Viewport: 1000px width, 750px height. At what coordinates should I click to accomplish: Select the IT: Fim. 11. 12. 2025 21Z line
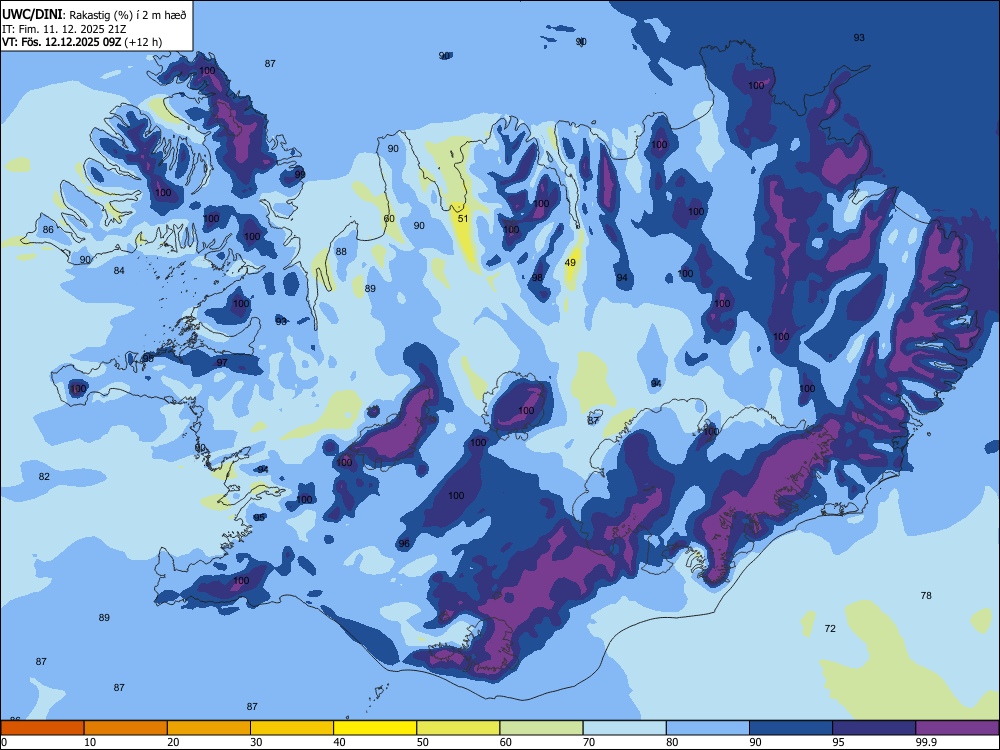(66, 29)
